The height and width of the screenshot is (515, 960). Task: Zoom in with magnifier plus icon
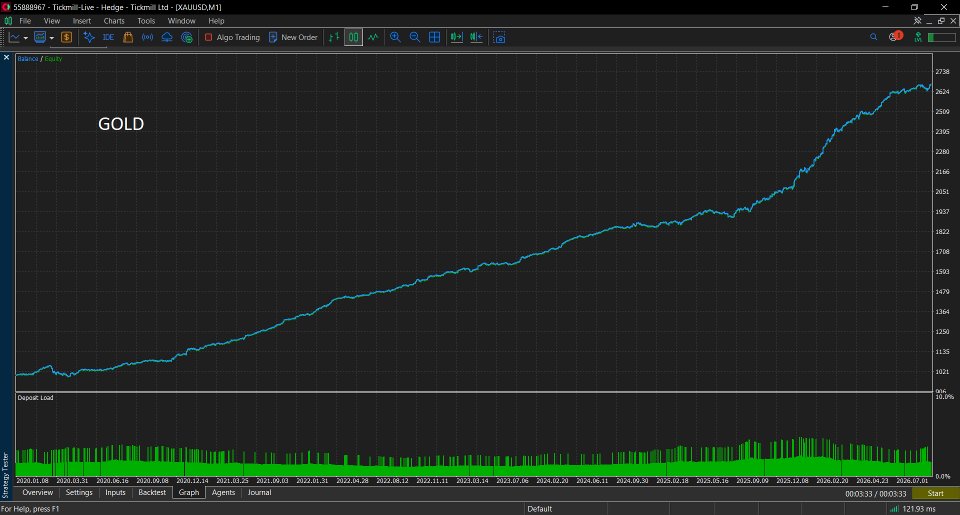point(395,37)
